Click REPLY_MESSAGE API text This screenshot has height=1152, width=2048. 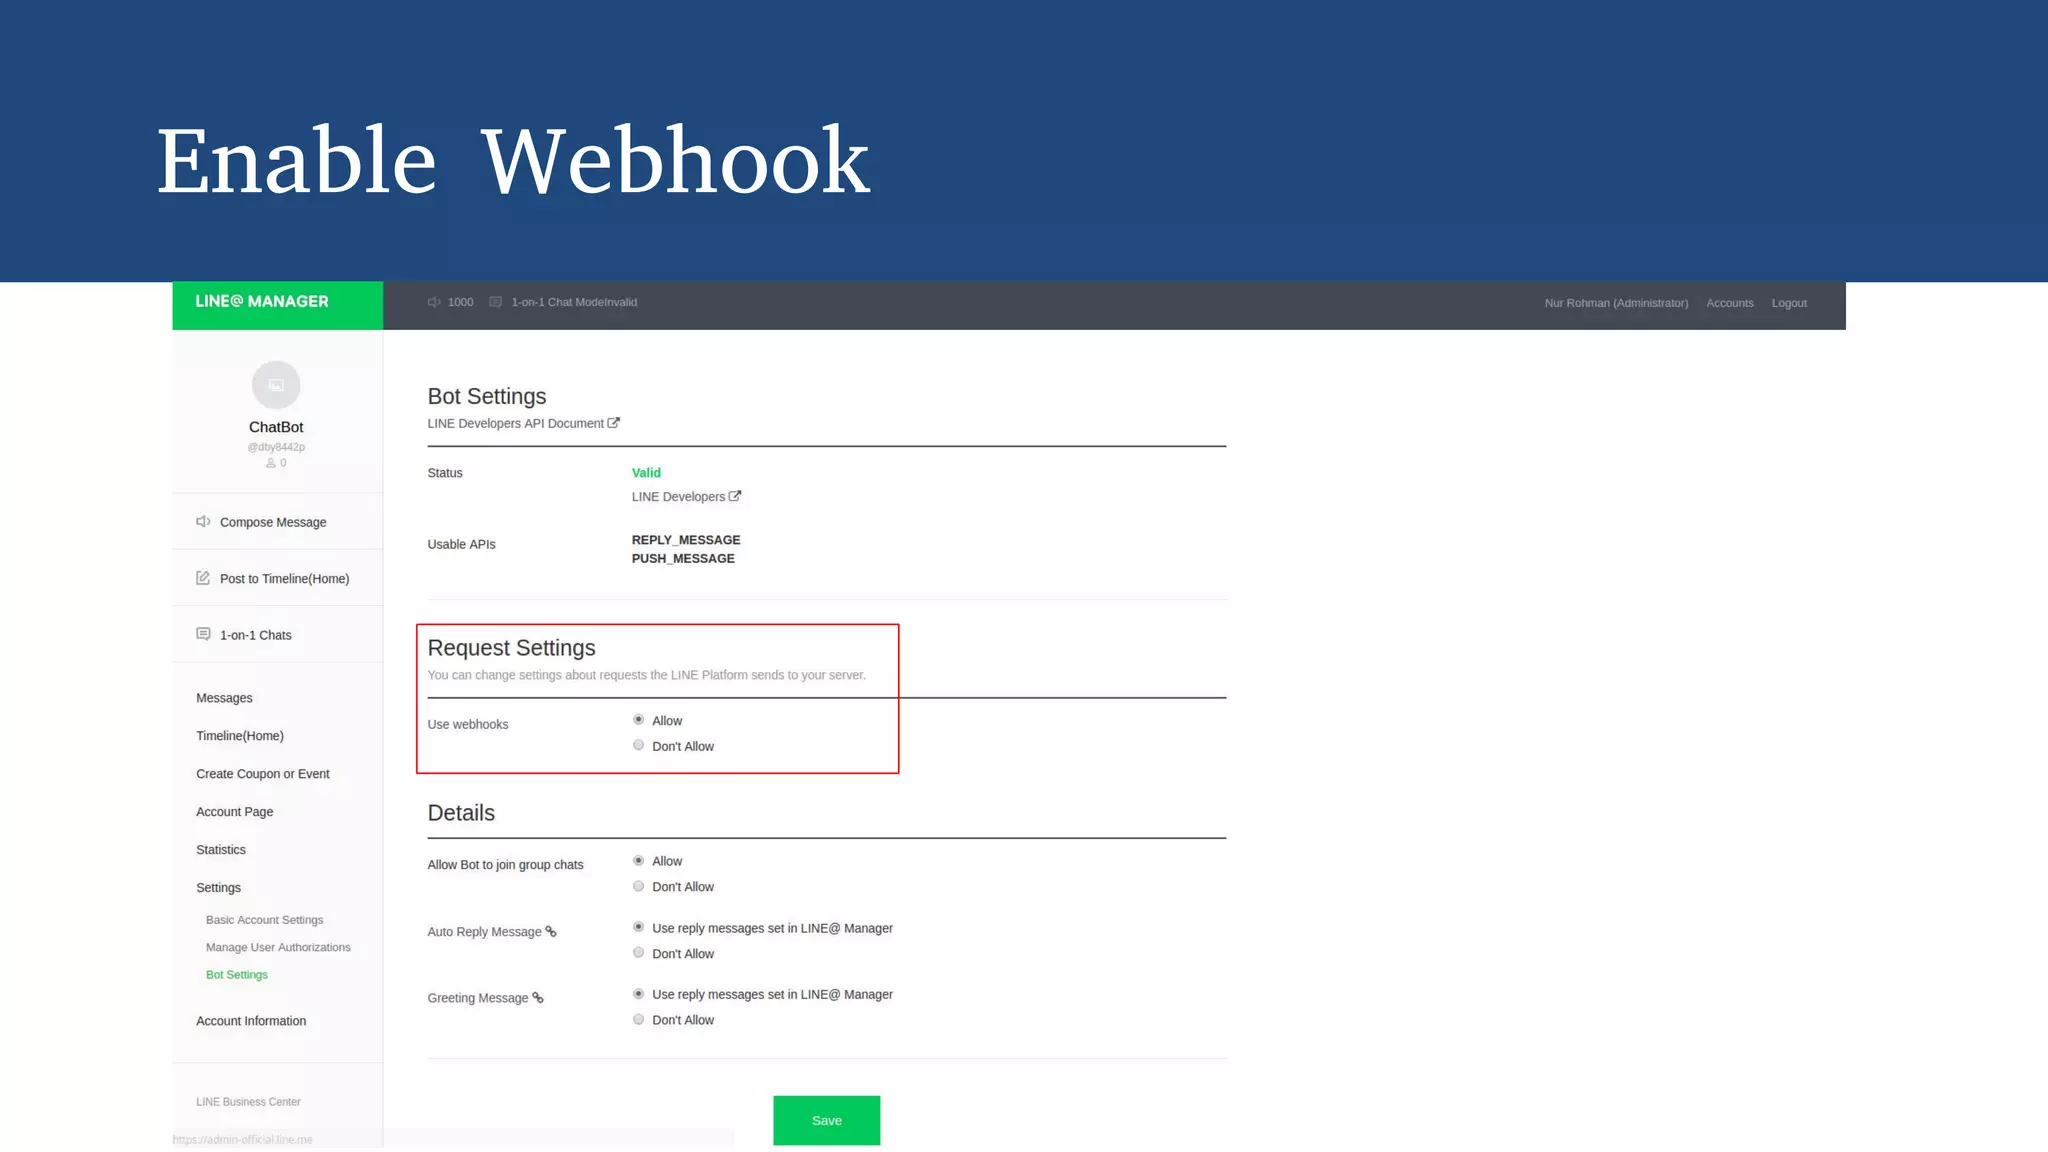point(686,540)
